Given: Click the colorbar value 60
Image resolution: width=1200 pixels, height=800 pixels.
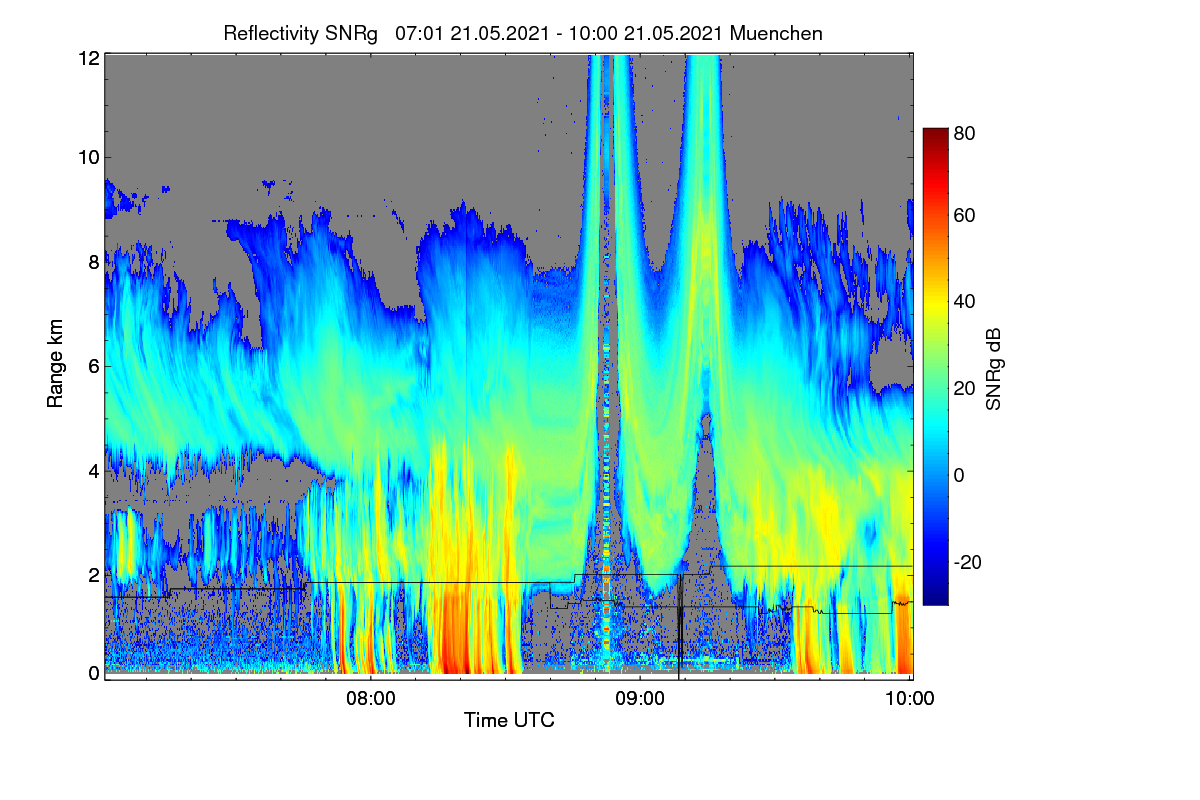Looking at the screenshot, I should (x=965, y=215).
